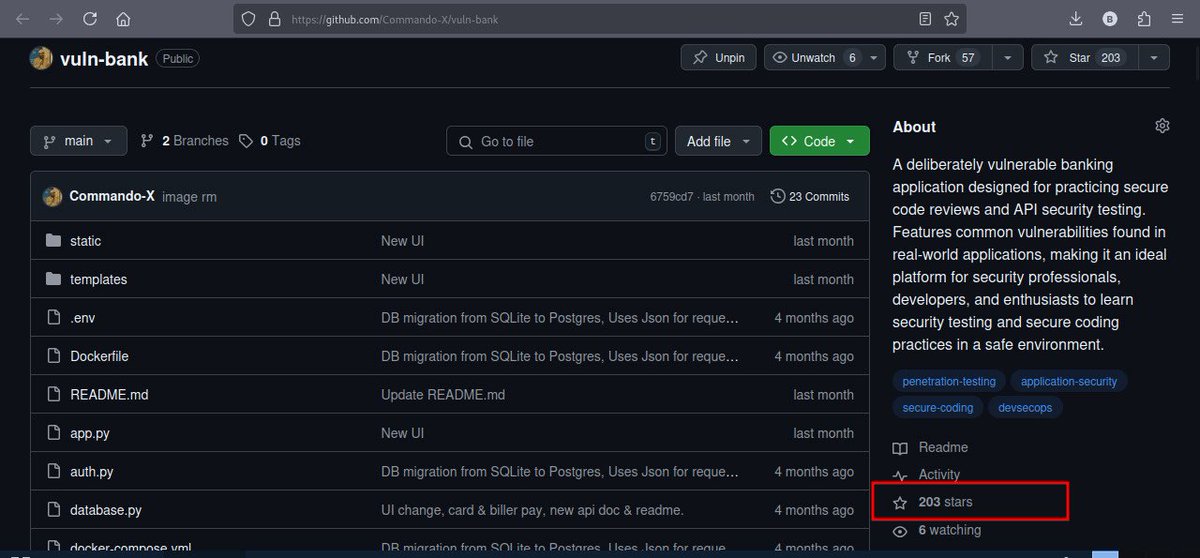Open the 23 Commits history link

coord(810,197)
